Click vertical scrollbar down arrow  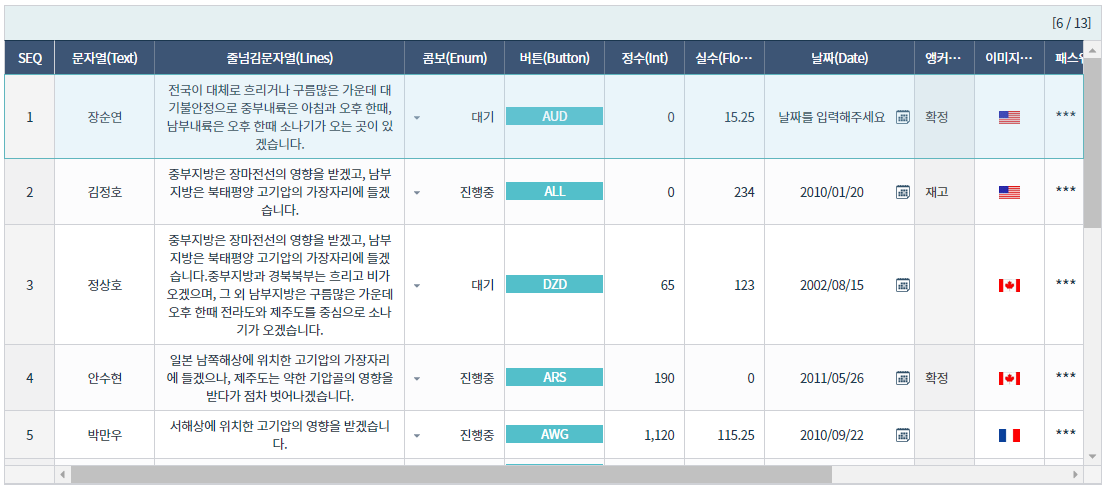[x=1092, y=456]
